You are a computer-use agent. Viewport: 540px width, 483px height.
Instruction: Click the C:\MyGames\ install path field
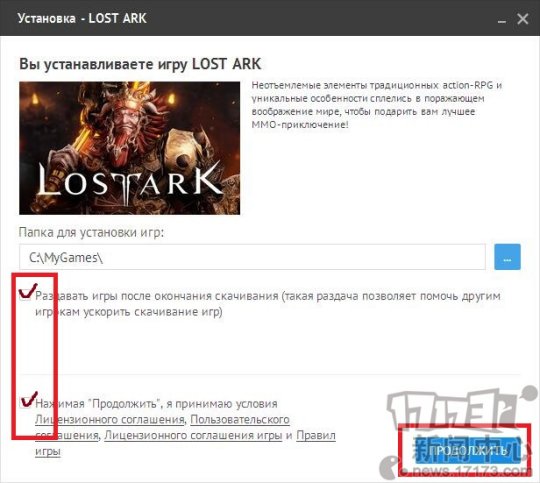point(252,257)
